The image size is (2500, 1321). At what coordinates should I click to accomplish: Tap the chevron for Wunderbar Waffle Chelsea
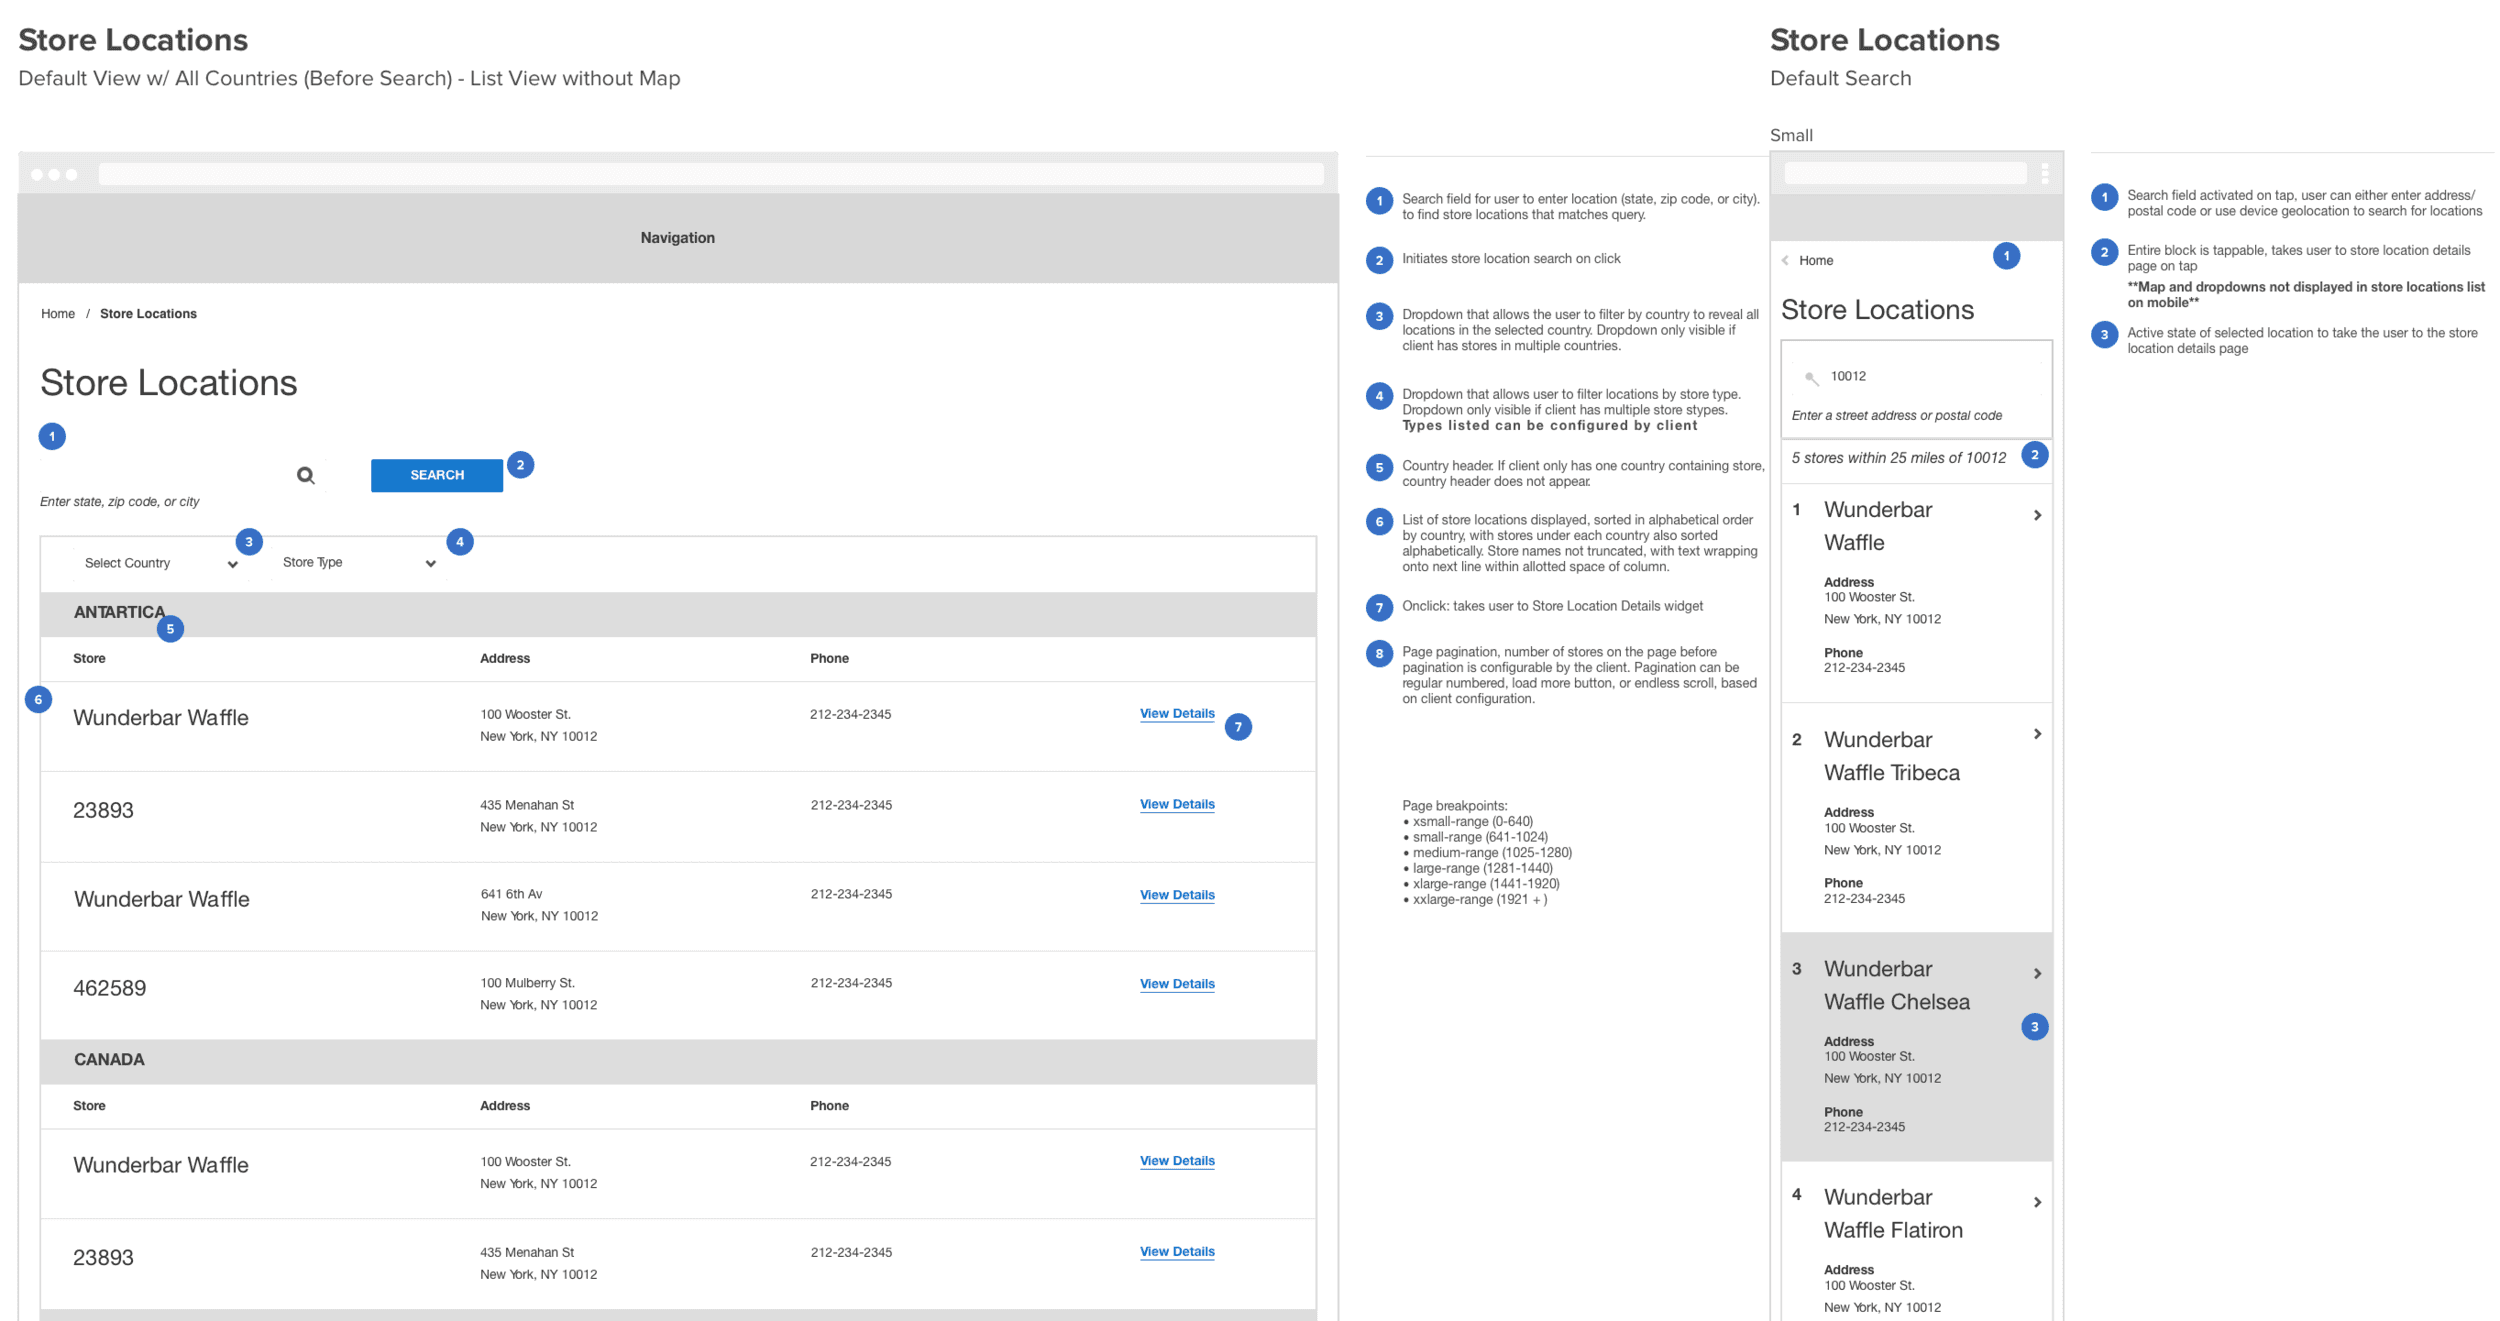tap(2037, 974)
